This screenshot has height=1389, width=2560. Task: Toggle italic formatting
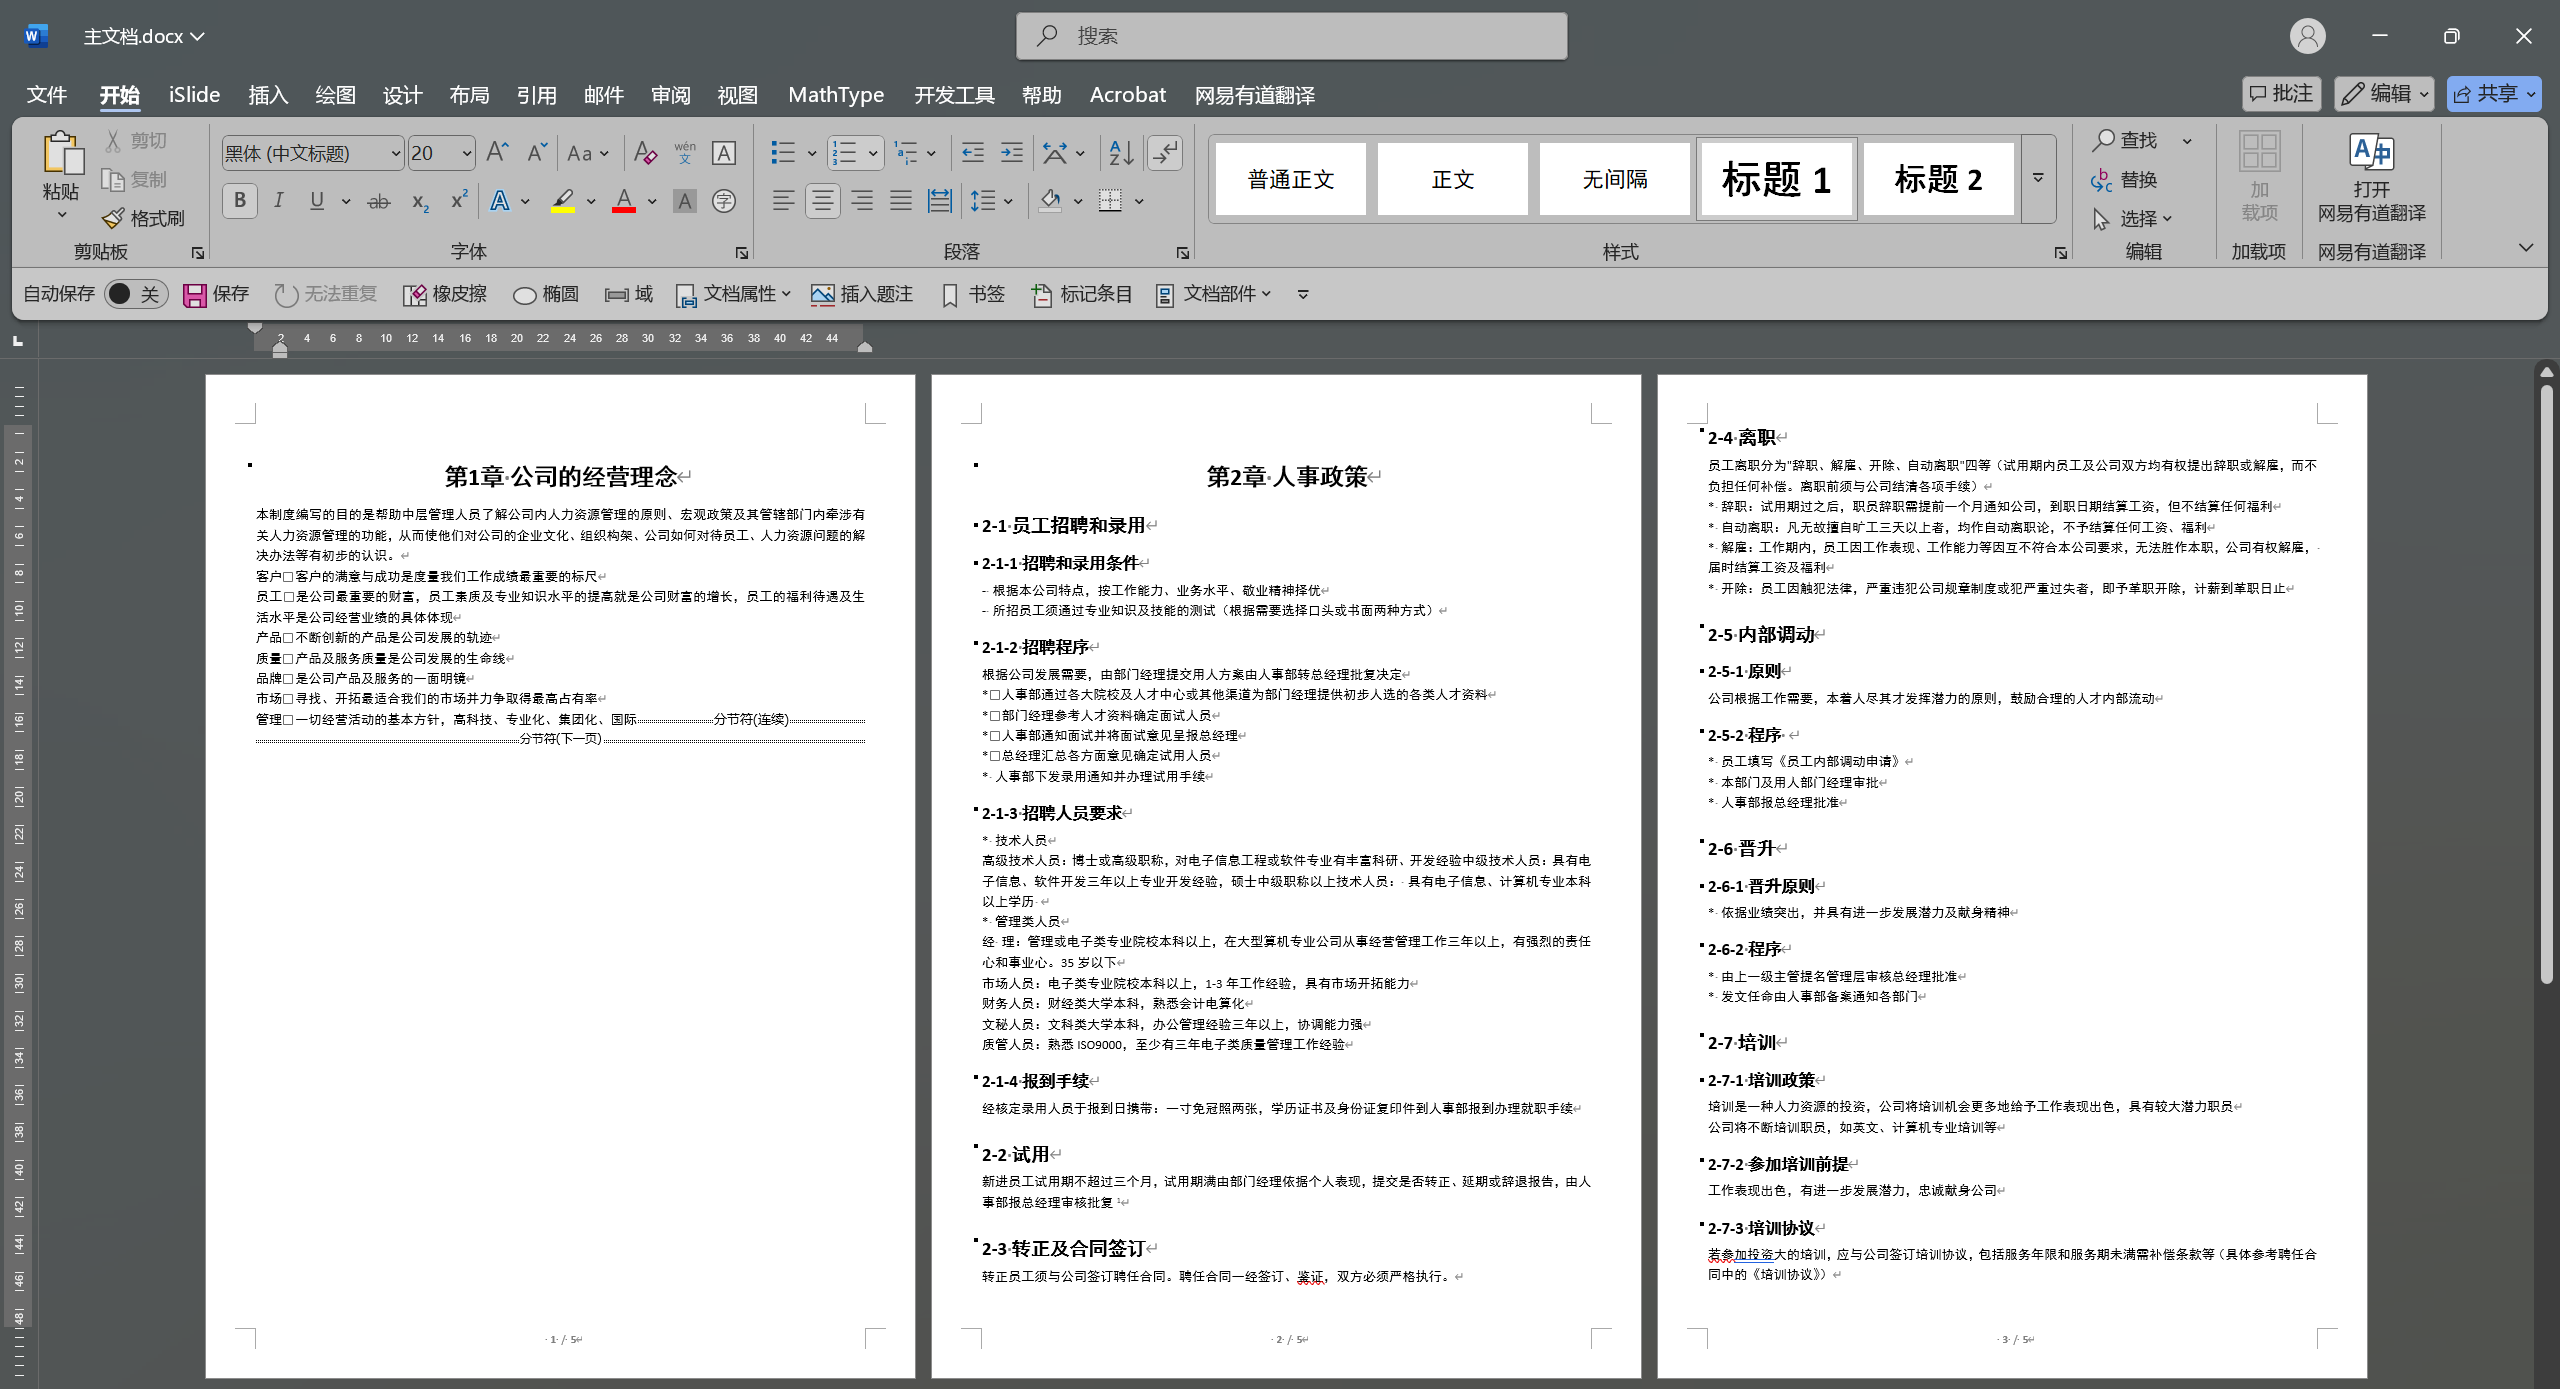279,201
